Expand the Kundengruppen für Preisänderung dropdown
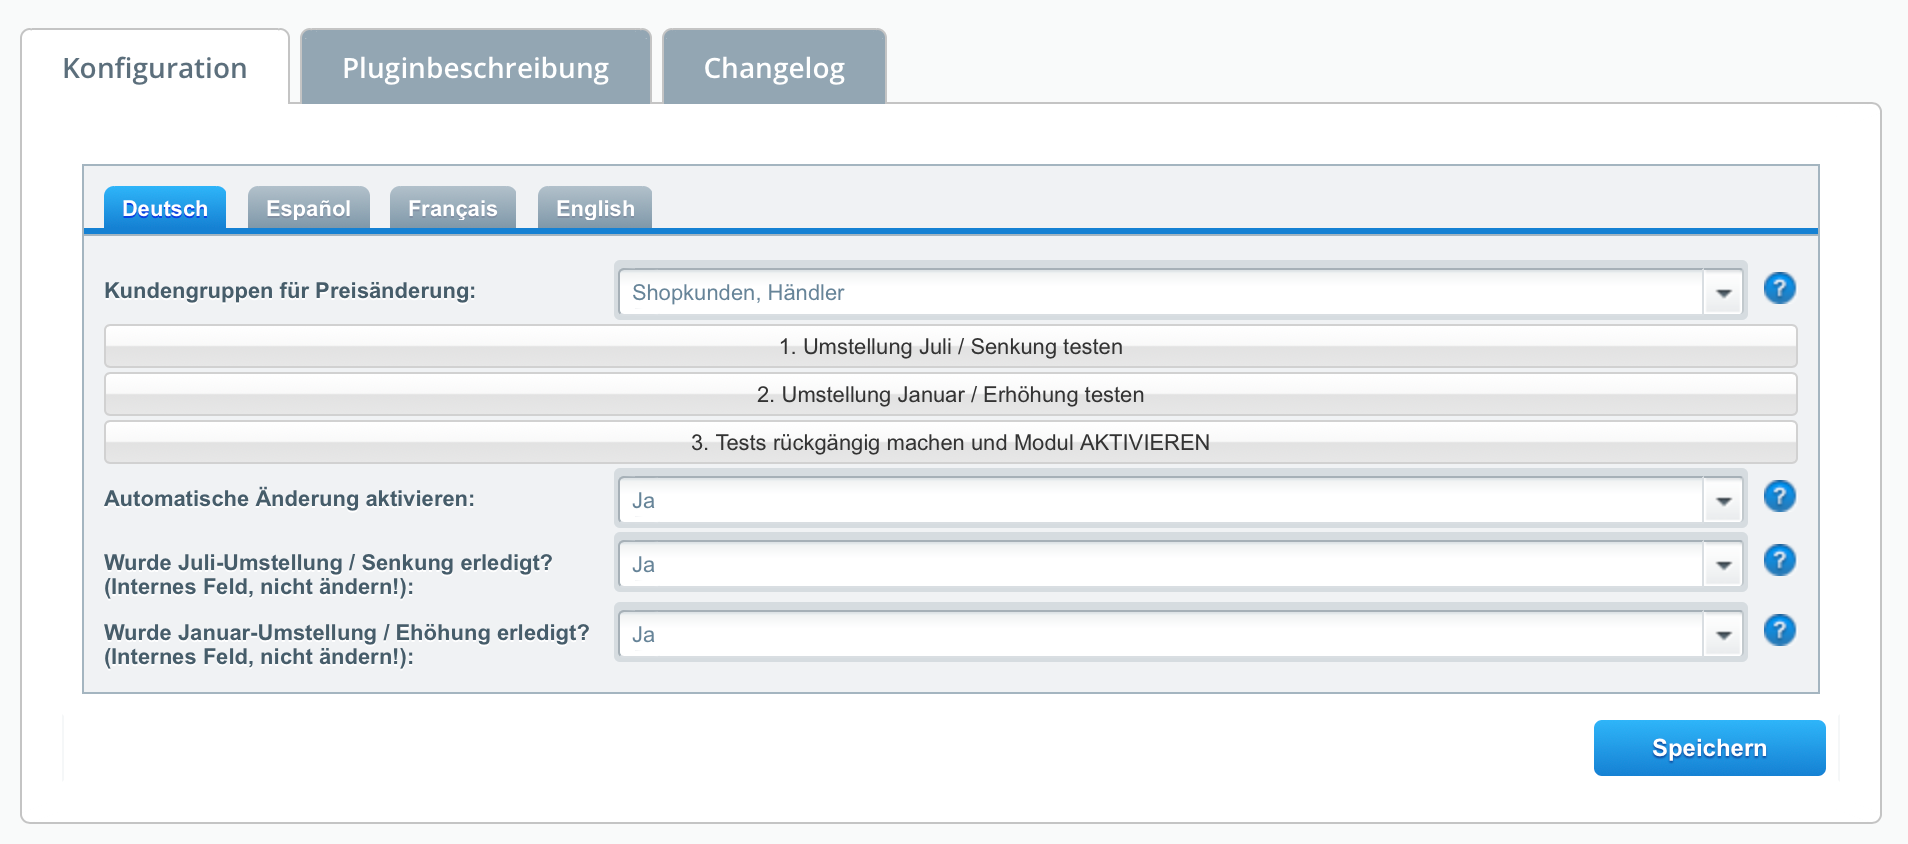The image size is (1908, 844). [x=1724, y=293]
